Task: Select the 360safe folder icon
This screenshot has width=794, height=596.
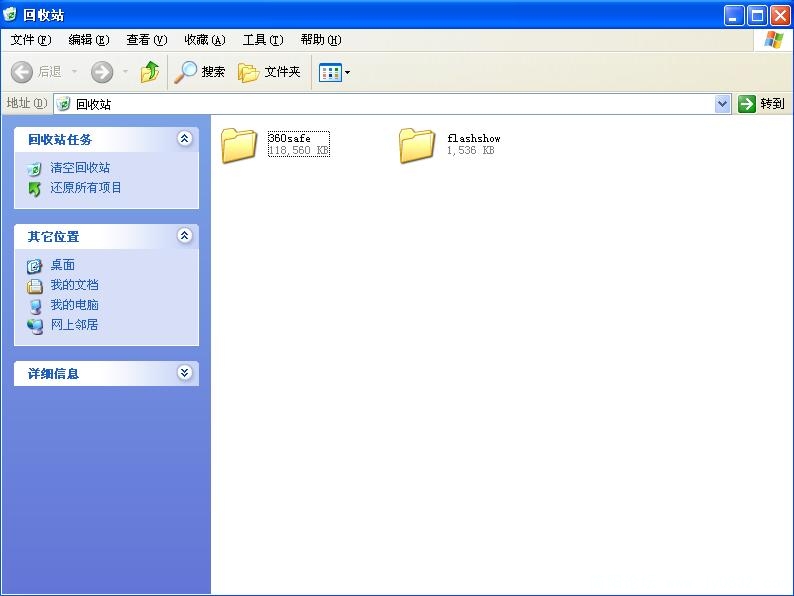Action: point(239,145)
